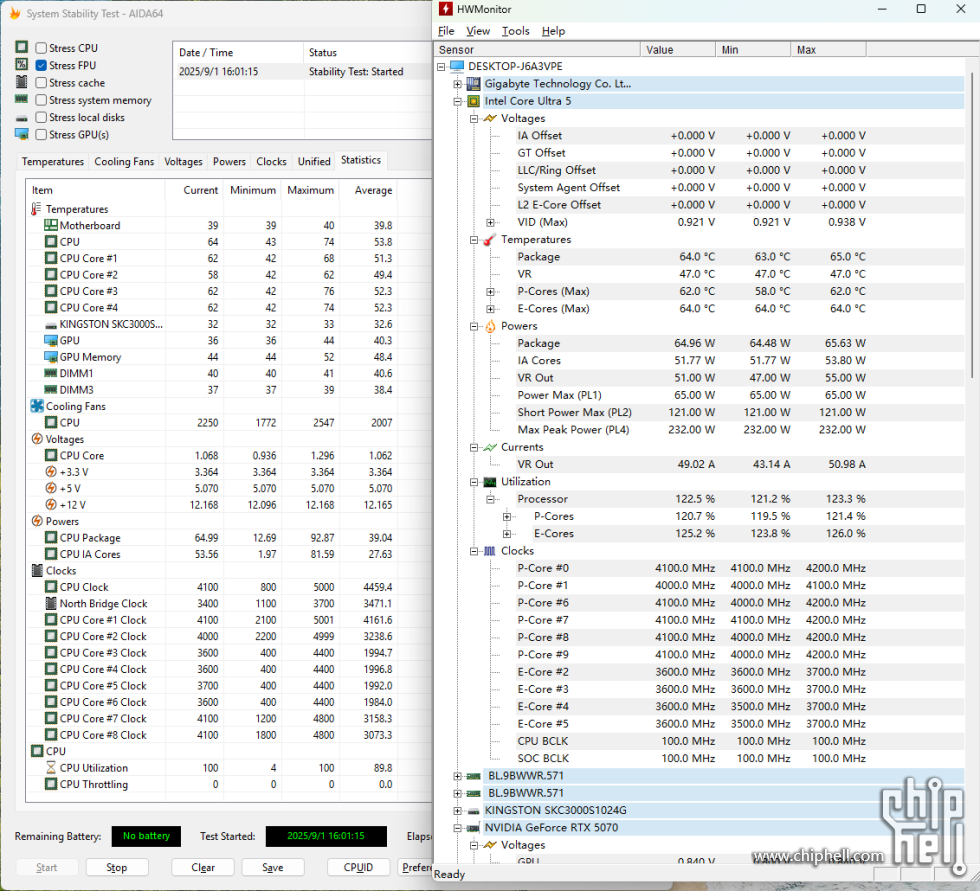Click the CPUID button

click(x=358, y=867)
